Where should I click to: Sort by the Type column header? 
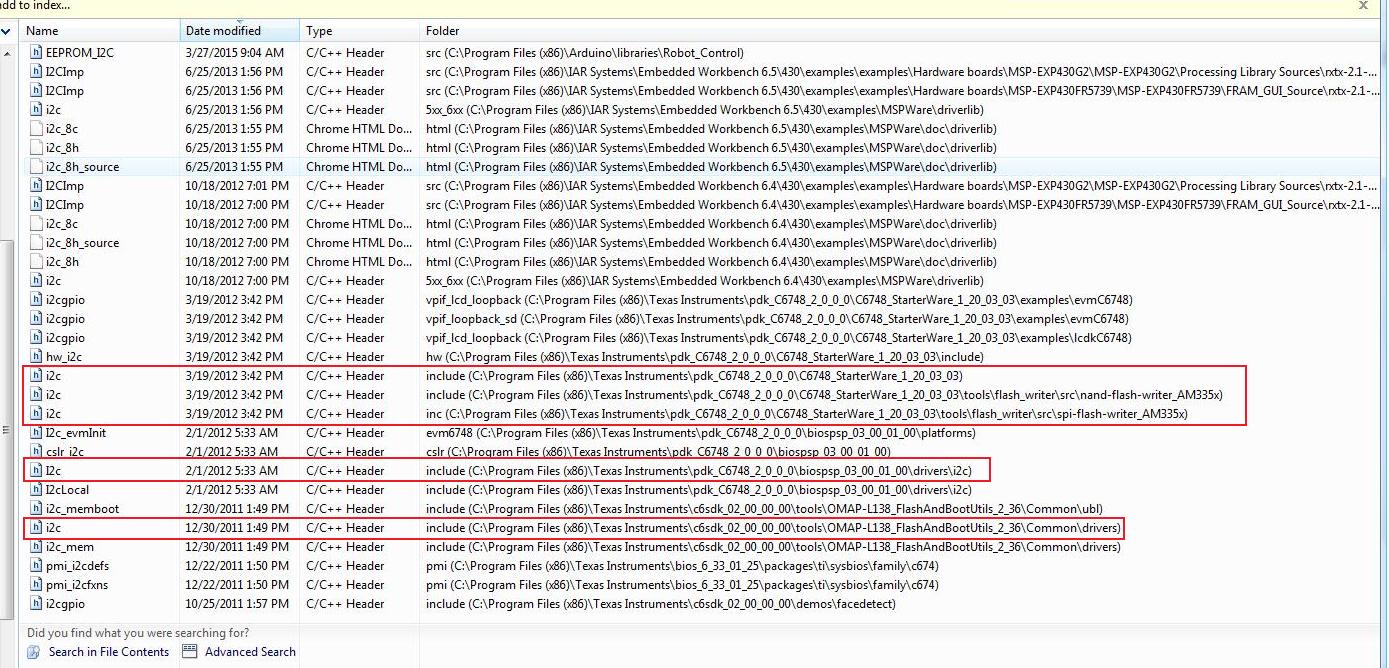click(360, 31)
